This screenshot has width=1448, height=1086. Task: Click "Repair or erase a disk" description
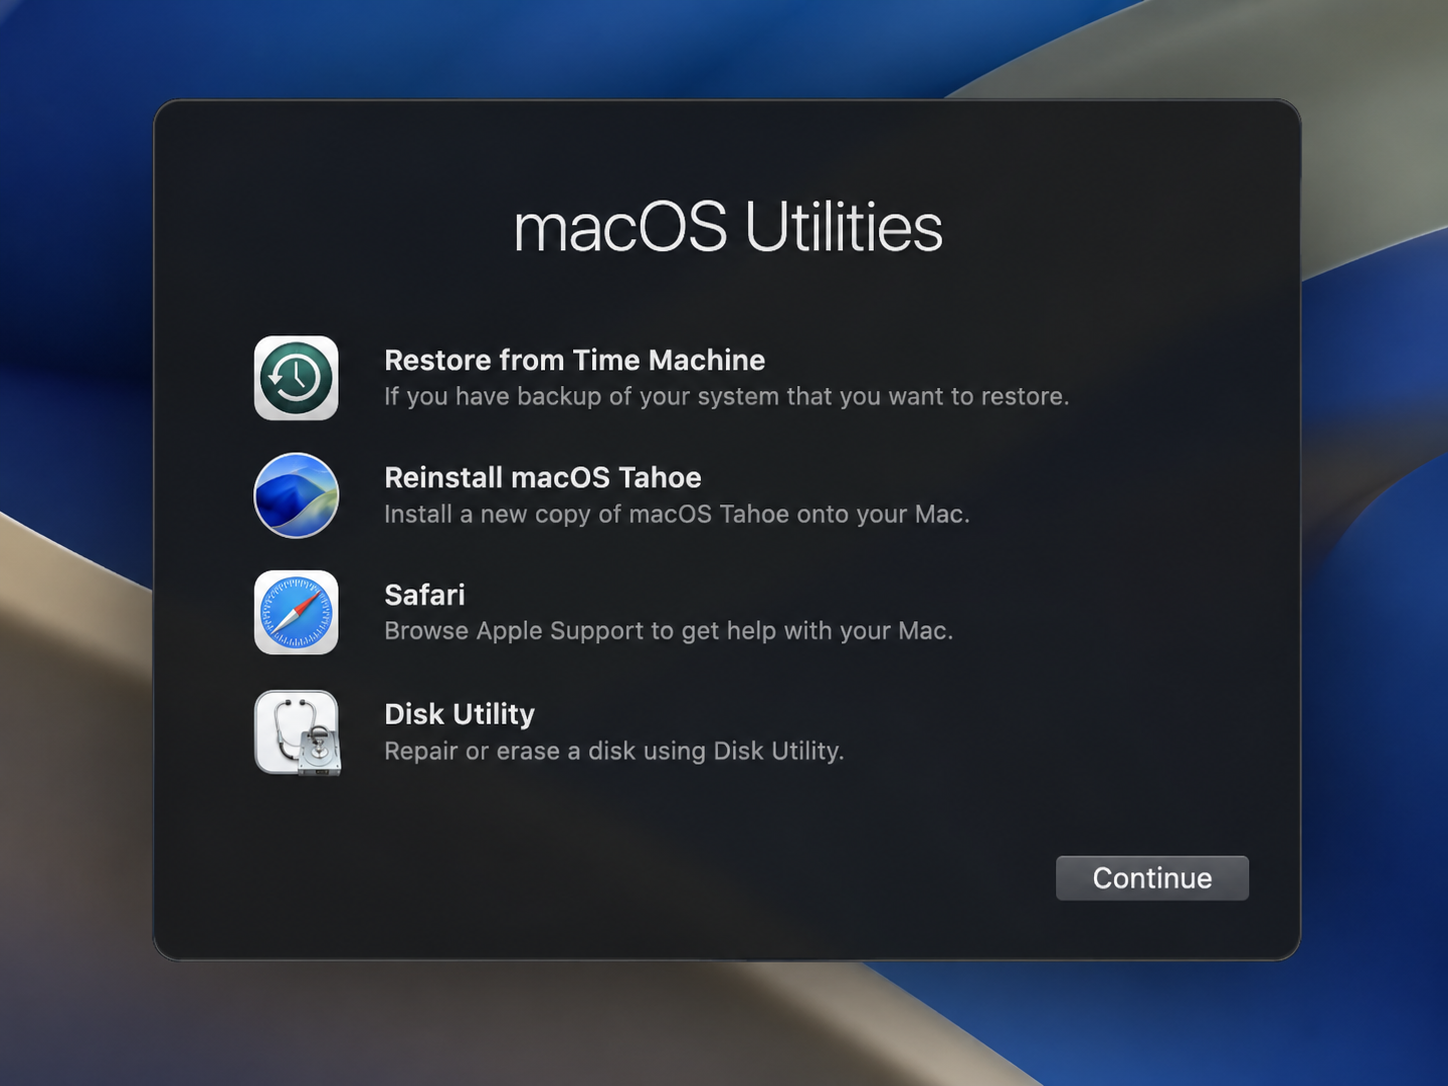(614, 751)
